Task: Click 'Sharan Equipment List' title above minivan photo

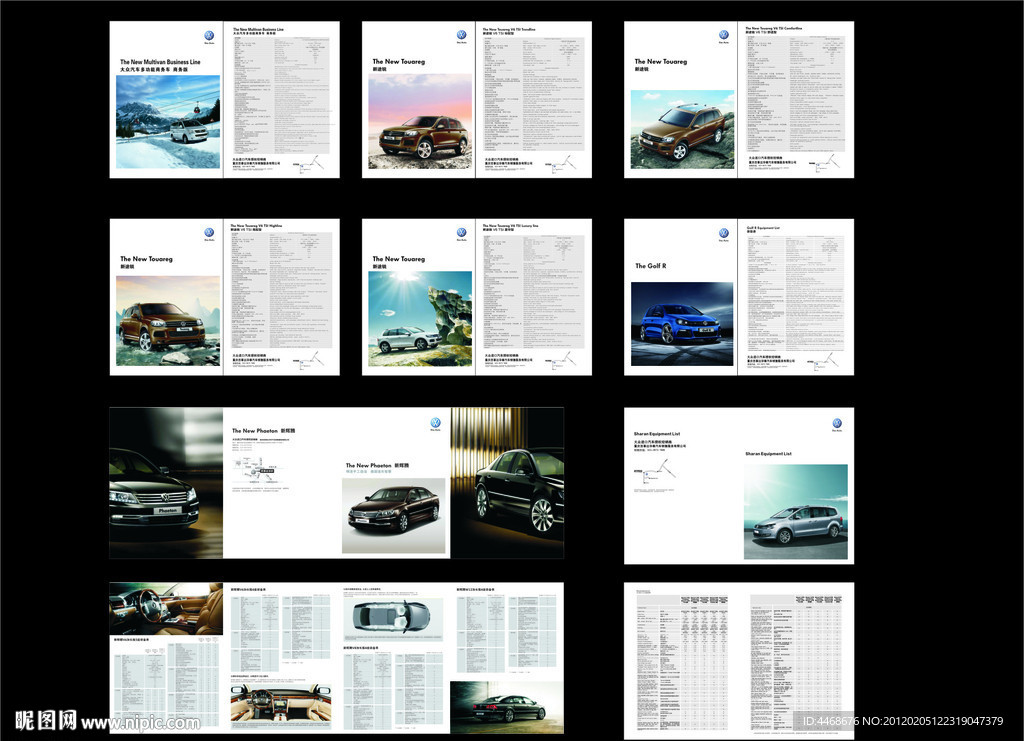Action: (x=769, y=453)
